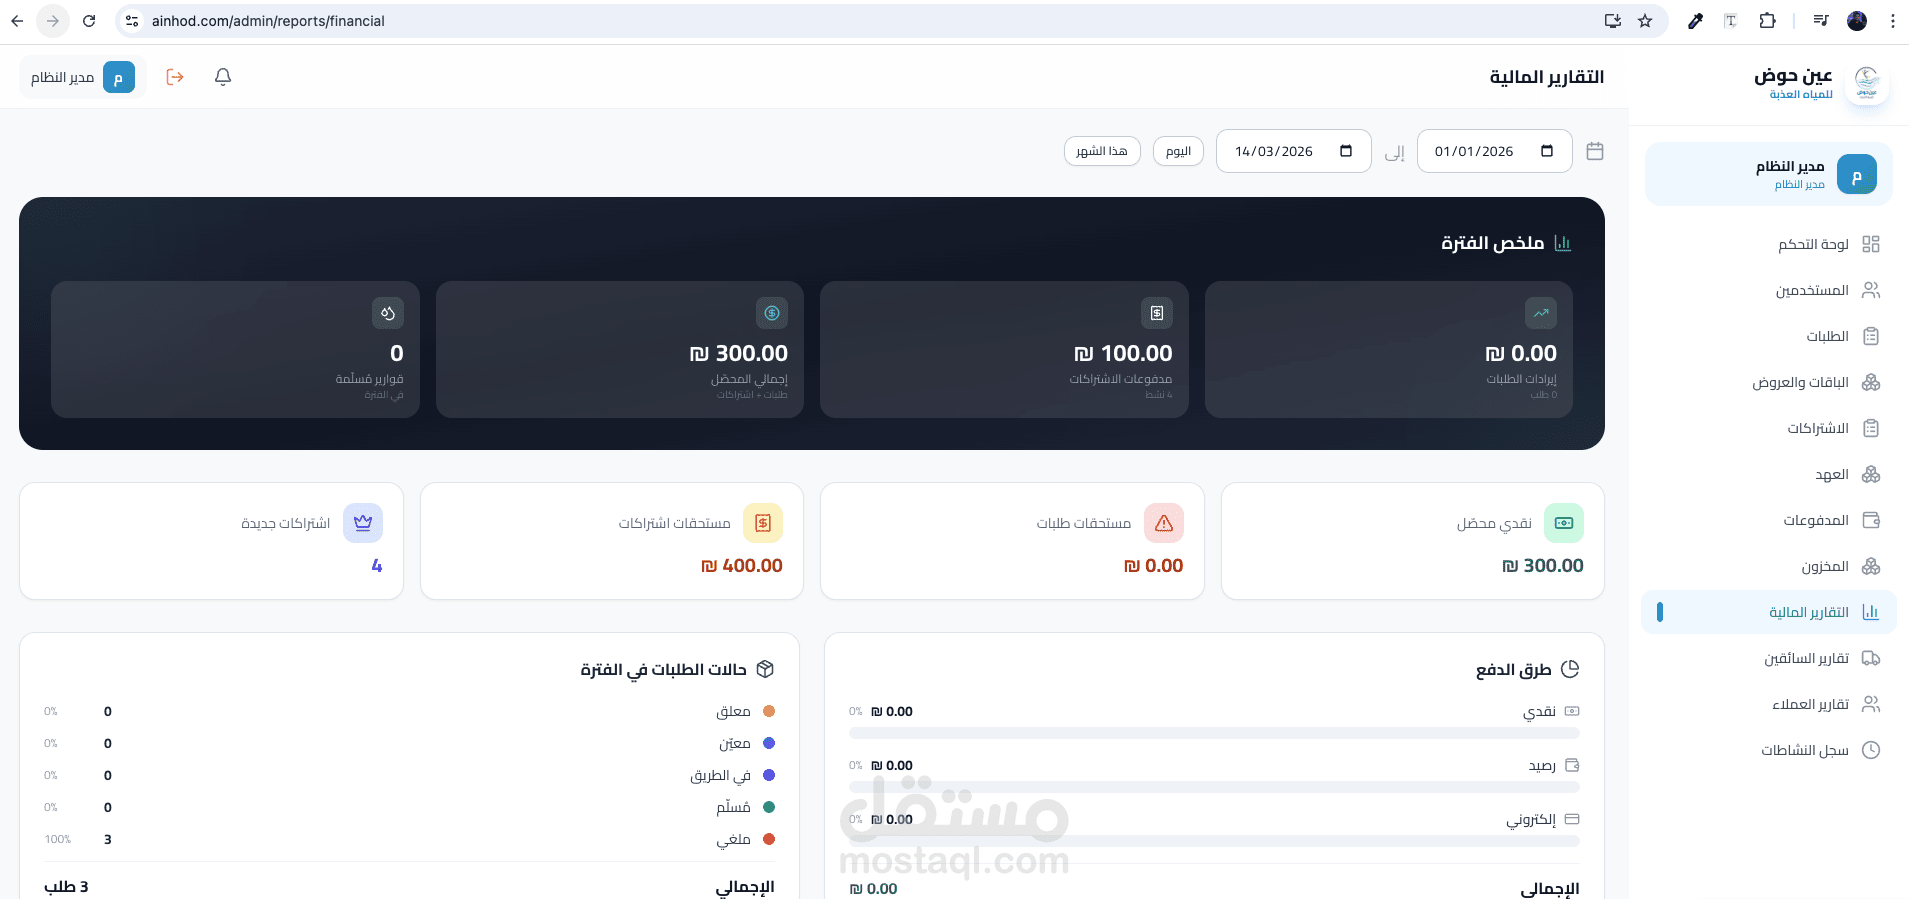Open الباقات والعروض in sidebar
Image resolution: width=1909 pixels, height=899 pixels.
pyautogui.click(x=1768, y=382)
